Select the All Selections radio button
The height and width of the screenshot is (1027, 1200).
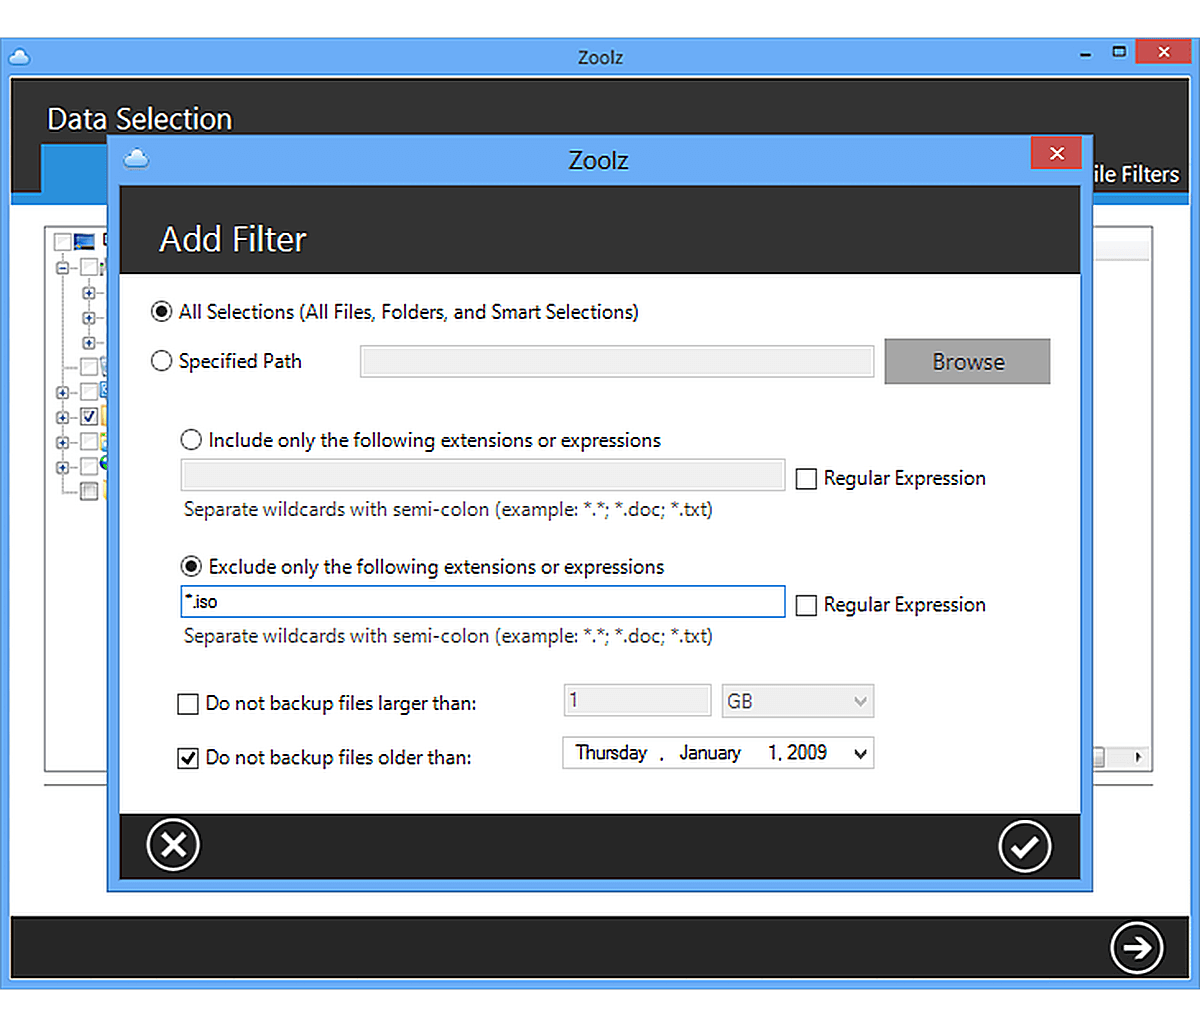tap(161, 312)
